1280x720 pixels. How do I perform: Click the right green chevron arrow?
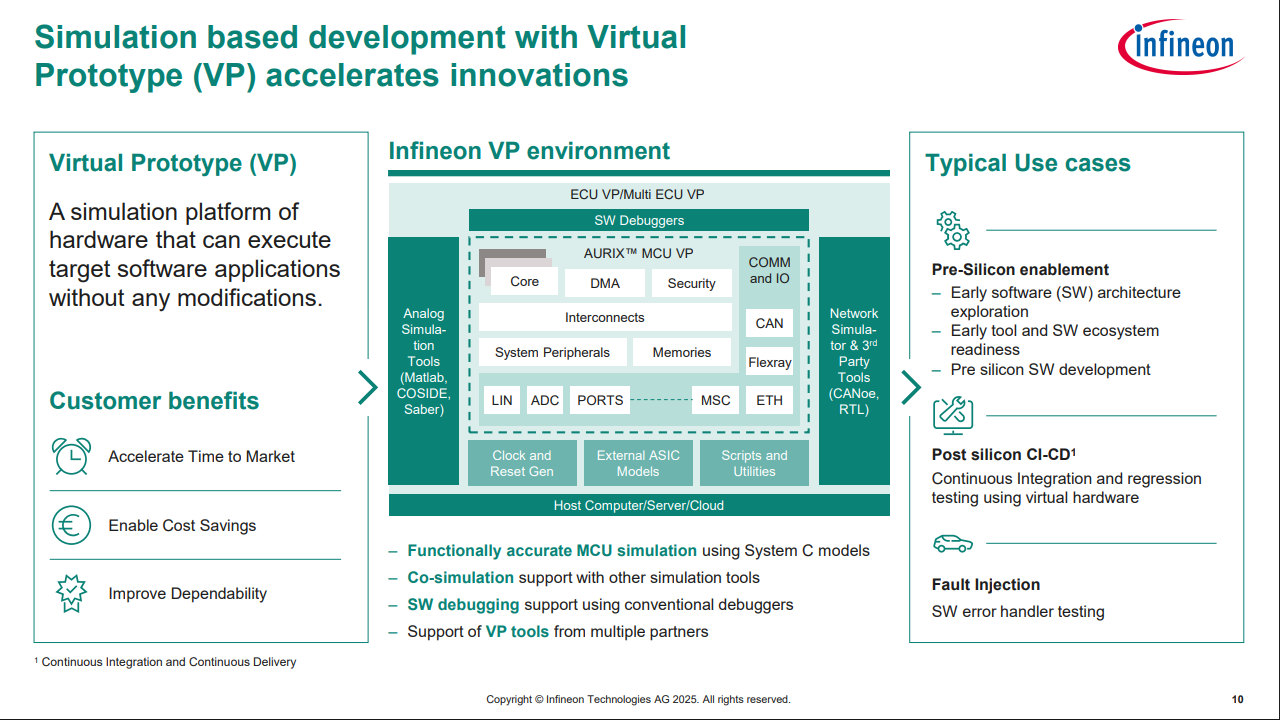(x=910, y=387)
